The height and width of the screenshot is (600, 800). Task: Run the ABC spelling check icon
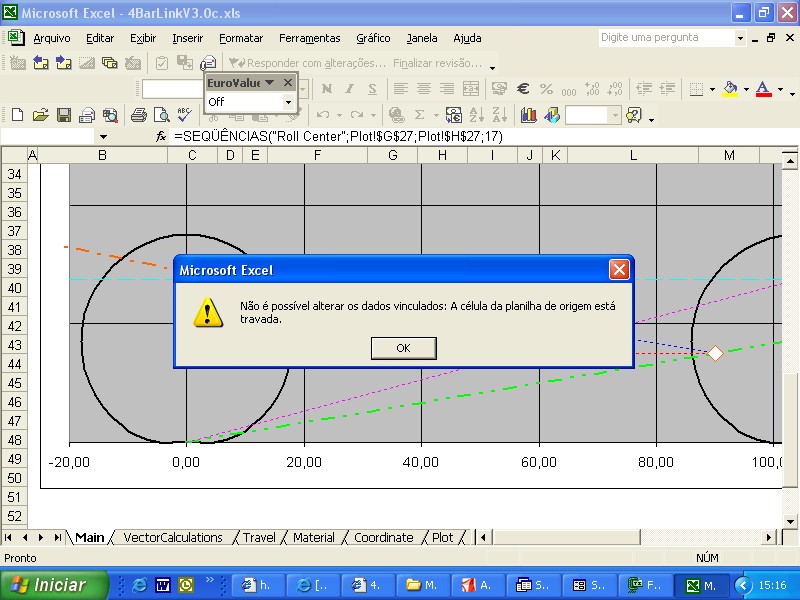184,115
